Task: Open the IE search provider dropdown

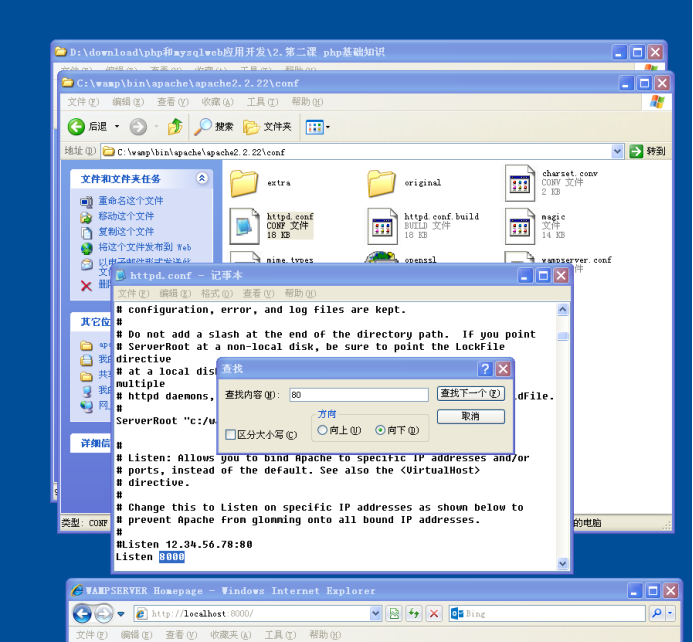Action: tap(670, 613)
